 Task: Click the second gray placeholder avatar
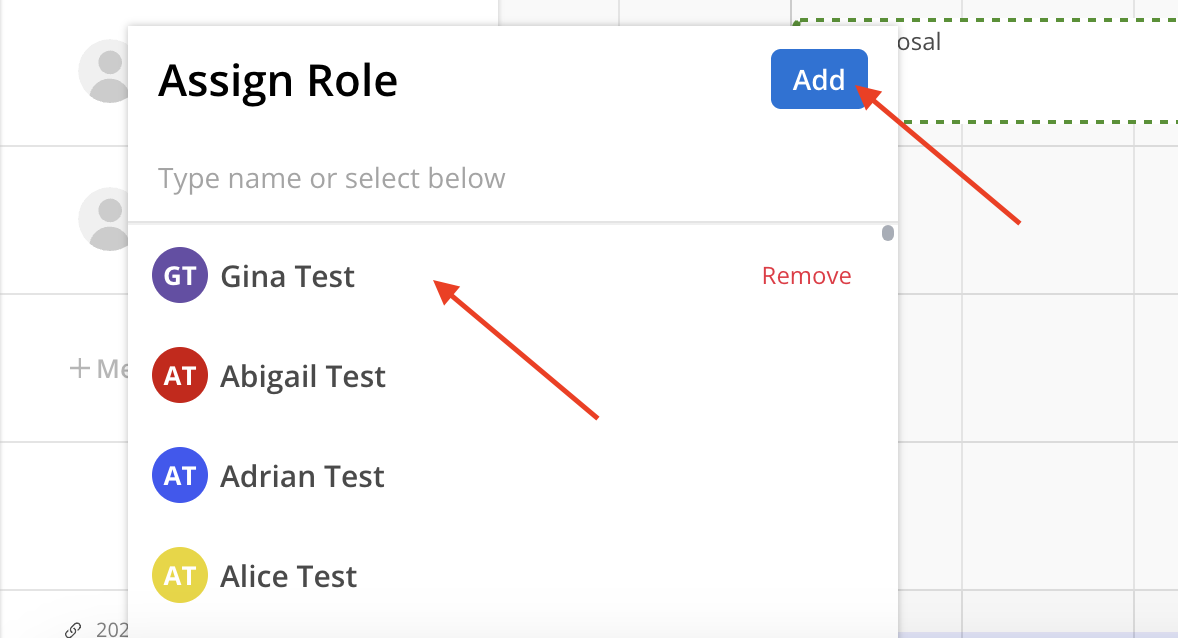click(104, 219)
